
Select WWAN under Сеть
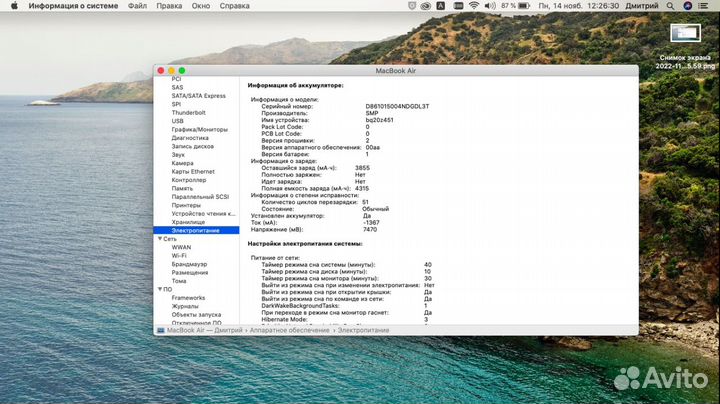(x=181, y=247)
